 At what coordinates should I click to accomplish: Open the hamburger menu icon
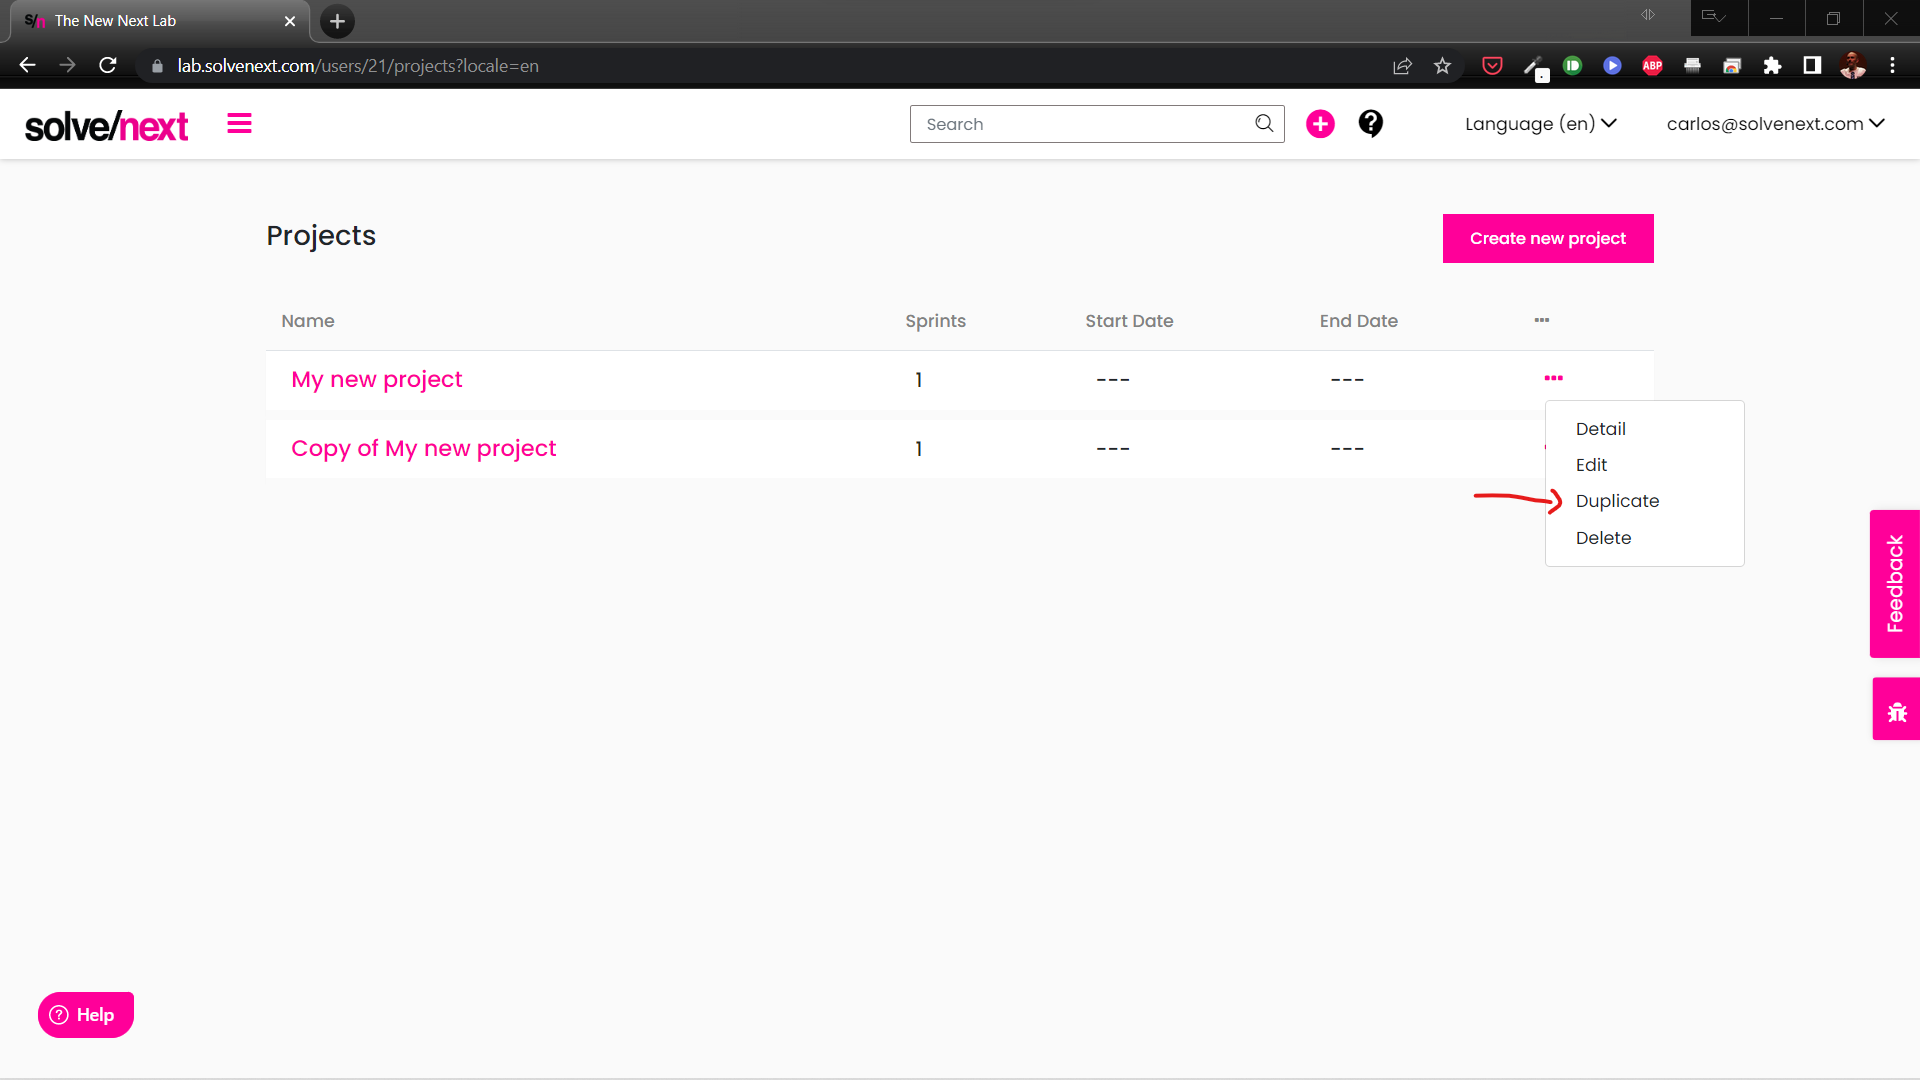click(239, 124)
